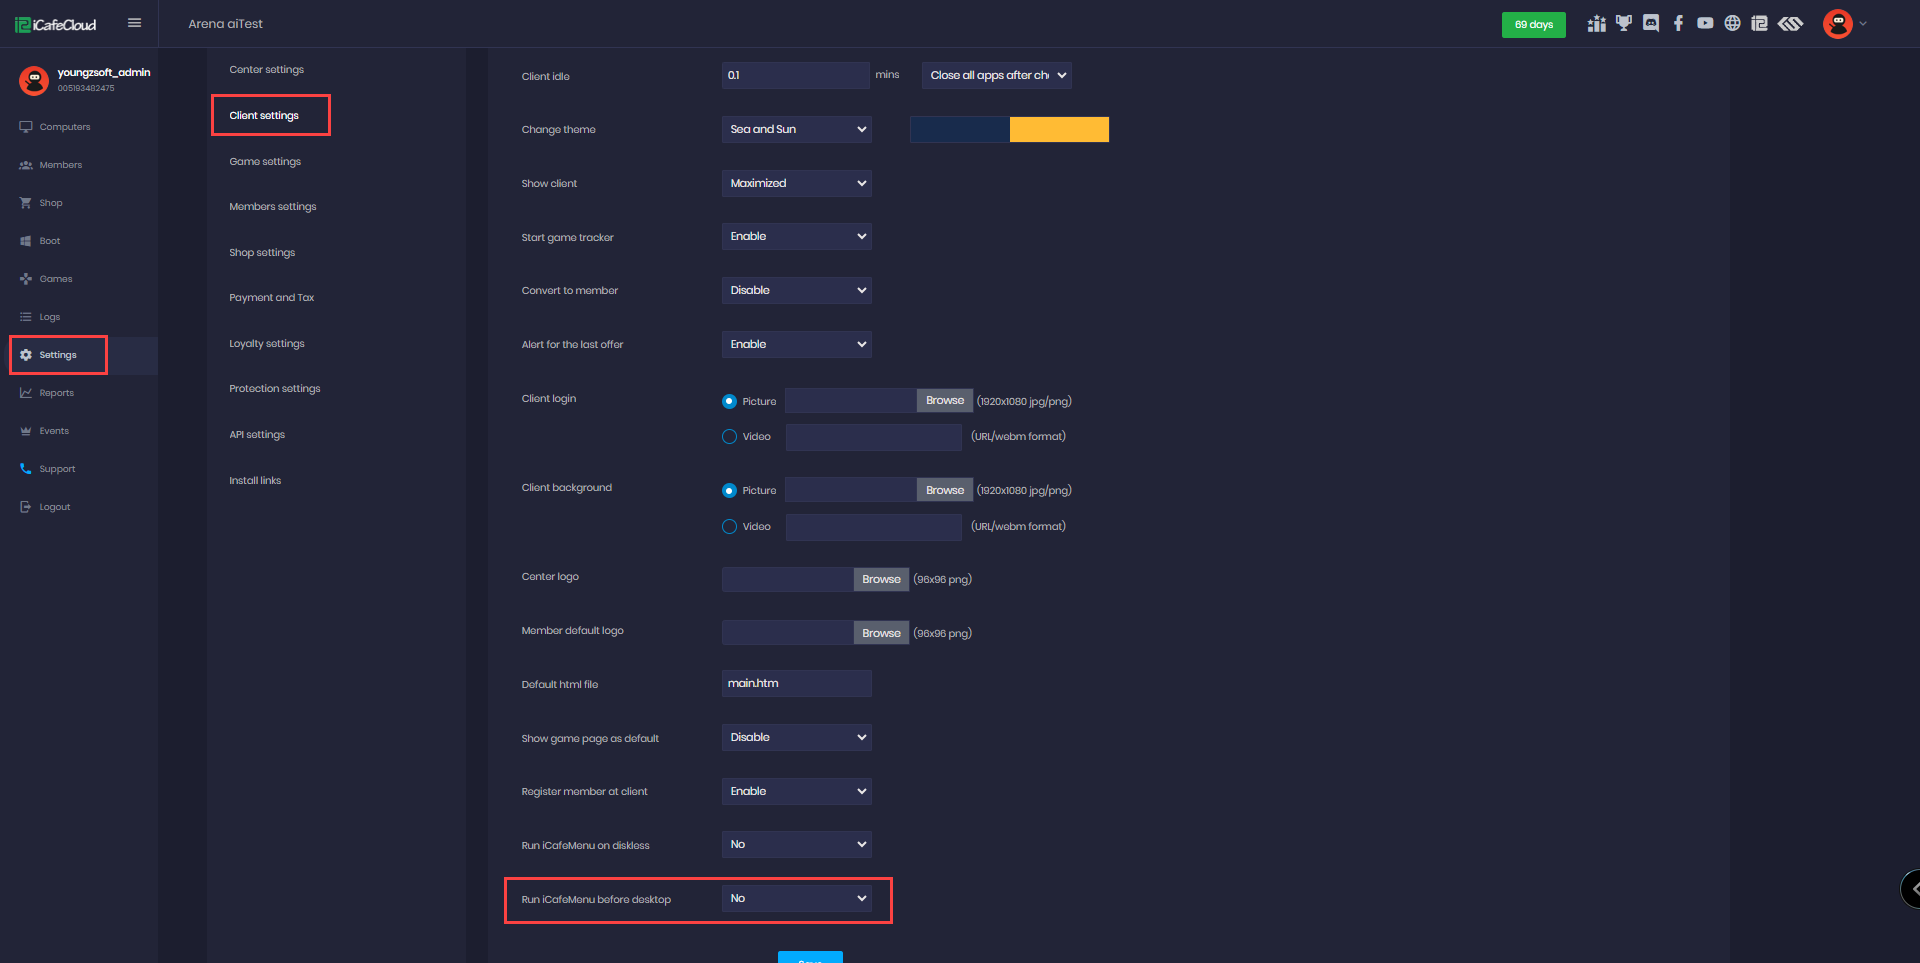Click the globe language icon
The height and width of the screenshot is (963, 1920).
point(1732,24)
